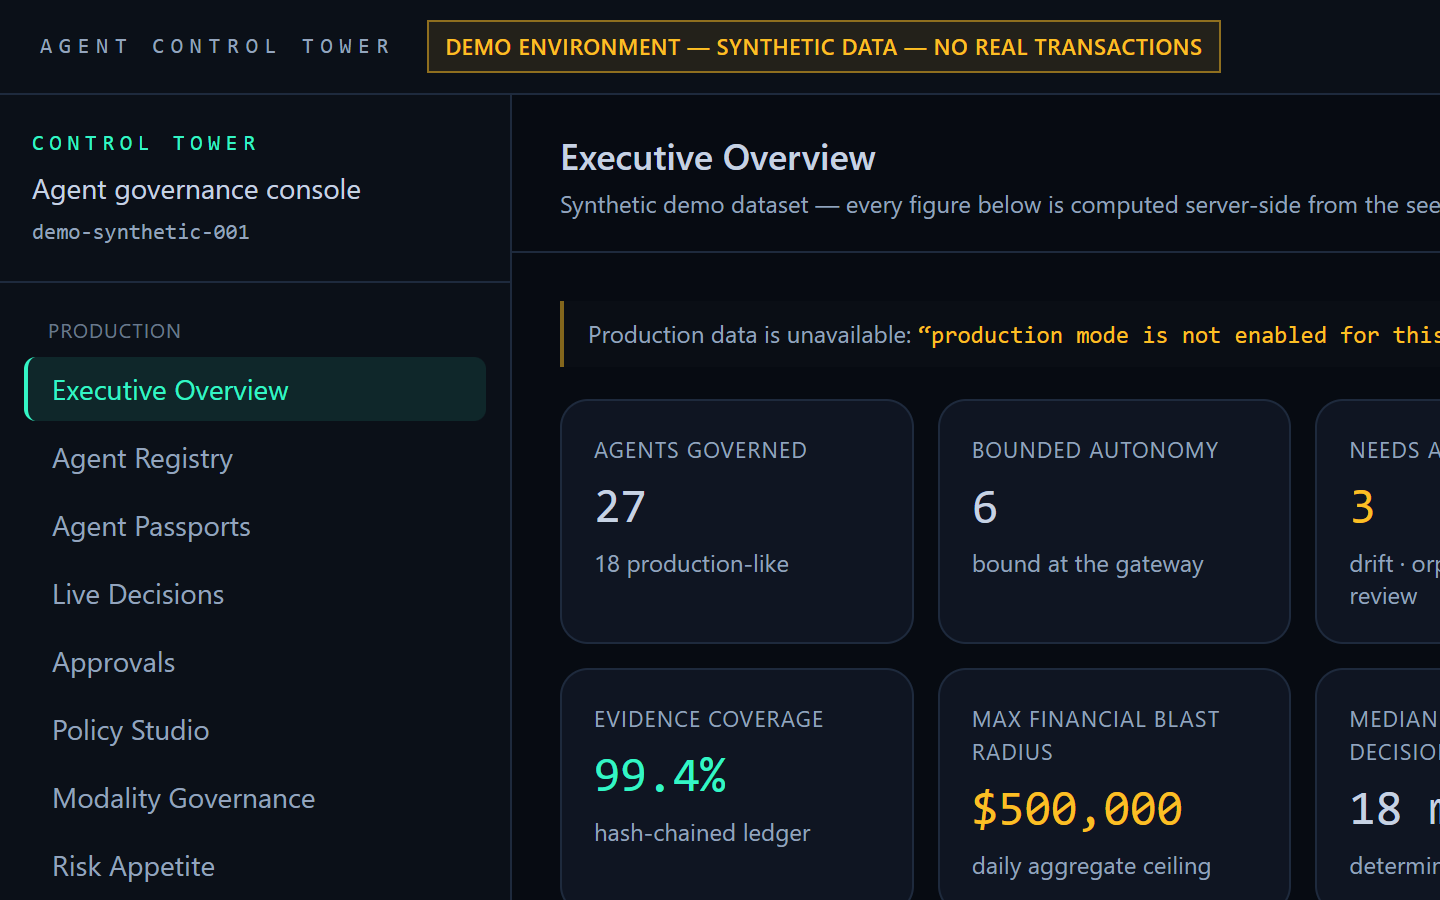The height and width of the screenshot is (900, 1440).
Task: Click the value 18 in the MEDIAN card
Action: pyautogui.click(x=1375, y=809)
